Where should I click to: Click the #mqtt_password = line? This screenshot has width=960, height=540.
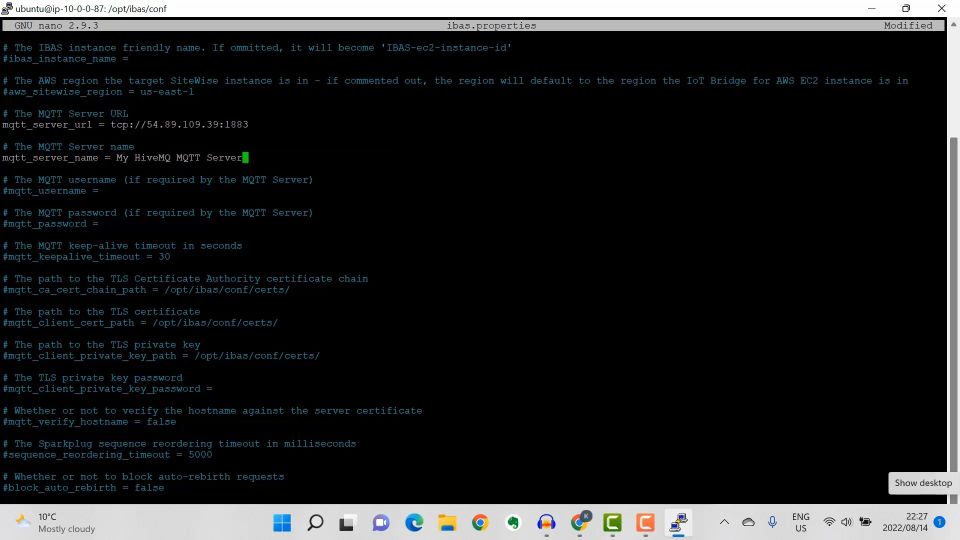[50, 224]
